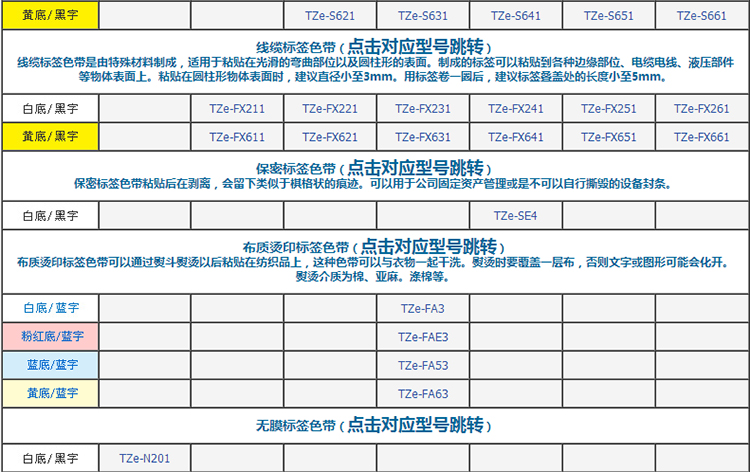750x472 pixels.
Task: Select 黄底/黑字 label in the TZe-FX611 row
Action: point(50,136)
